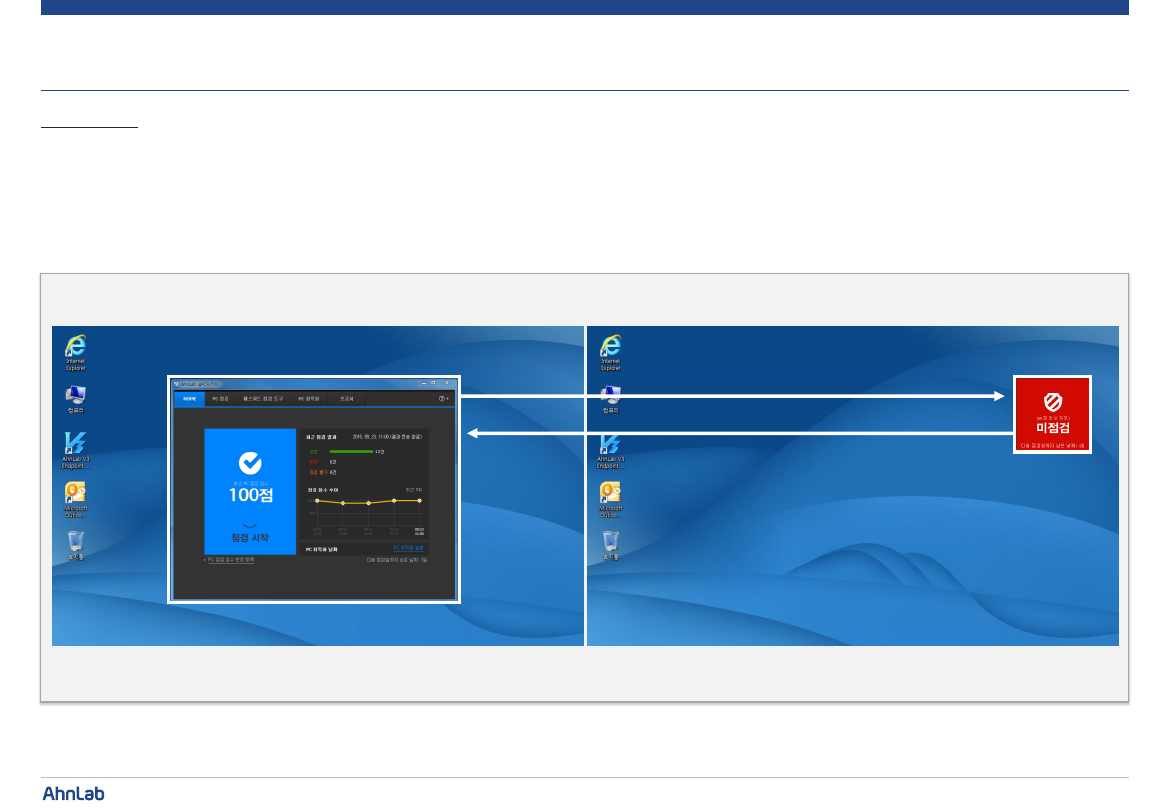Open 컴퓨터 icon on the right desktop
This screenshot has height=810, width=1170.
(x=610, y=395)
